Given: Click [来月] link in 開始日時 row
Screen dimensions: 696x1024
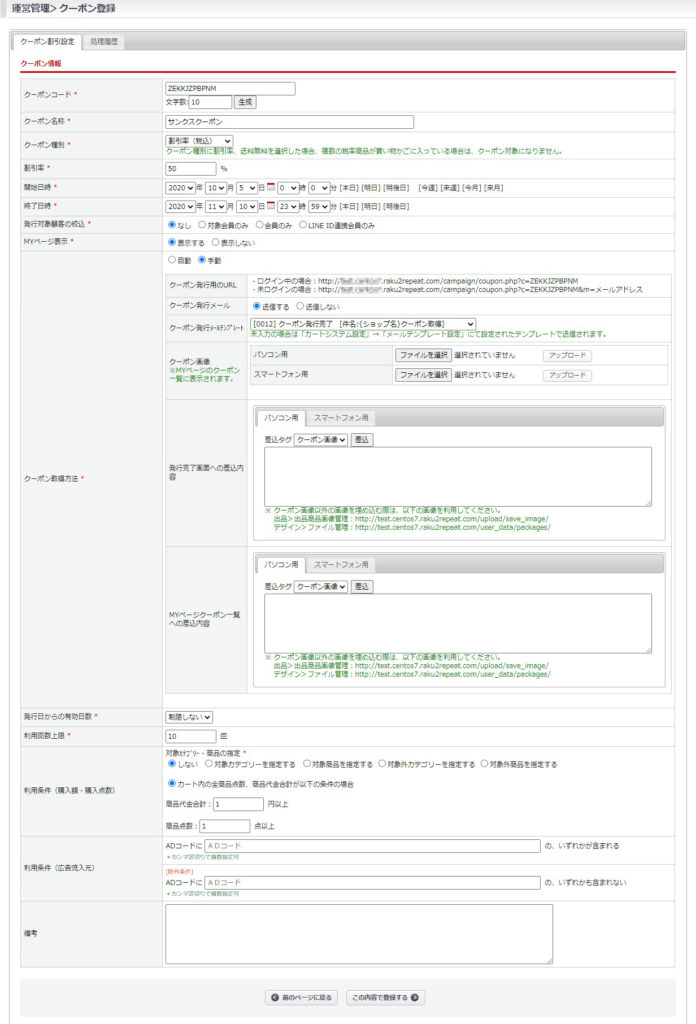Looking at the screenshot, I should pyautogui.click(x=493, y=188).
